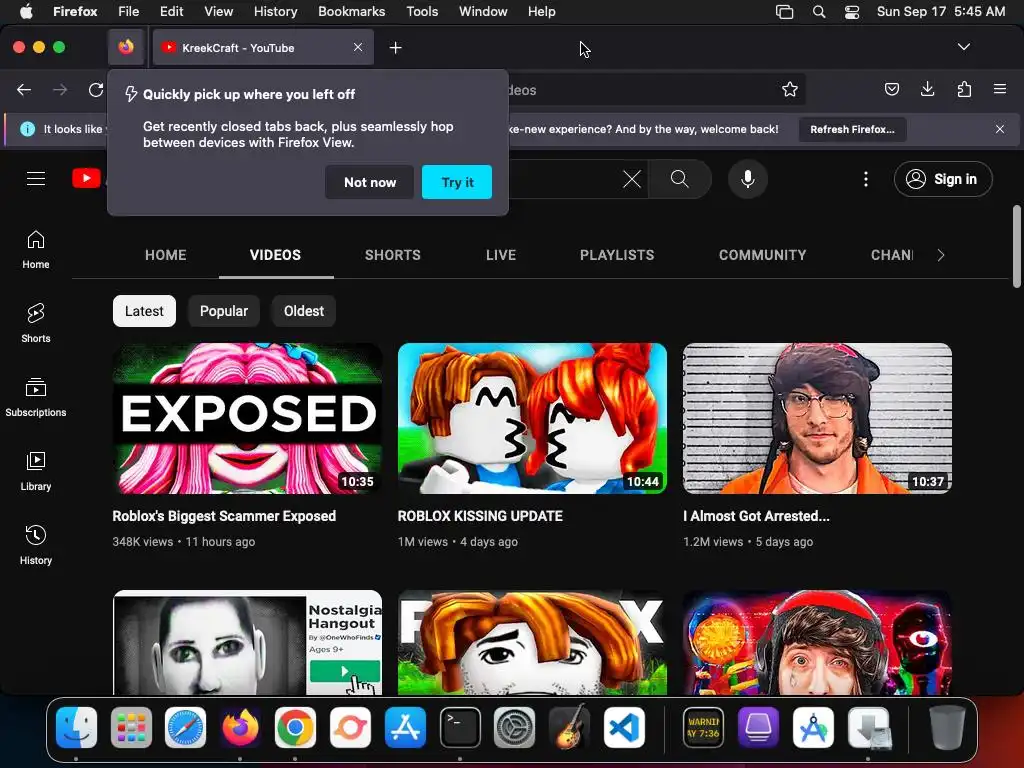Open the Bookmarks menu
Screen dimensions: 1024x768
351,12
